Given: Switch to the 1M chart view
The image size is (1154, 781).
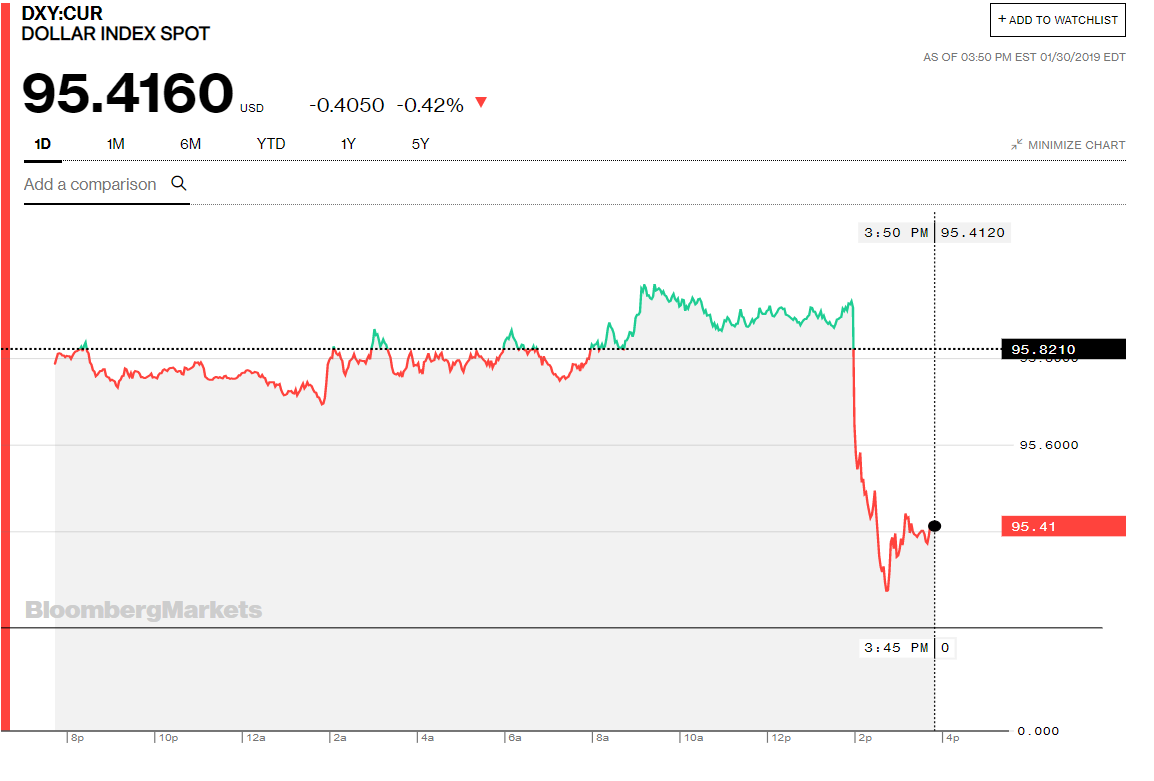Looking at the screenshot, I should 114,144.
